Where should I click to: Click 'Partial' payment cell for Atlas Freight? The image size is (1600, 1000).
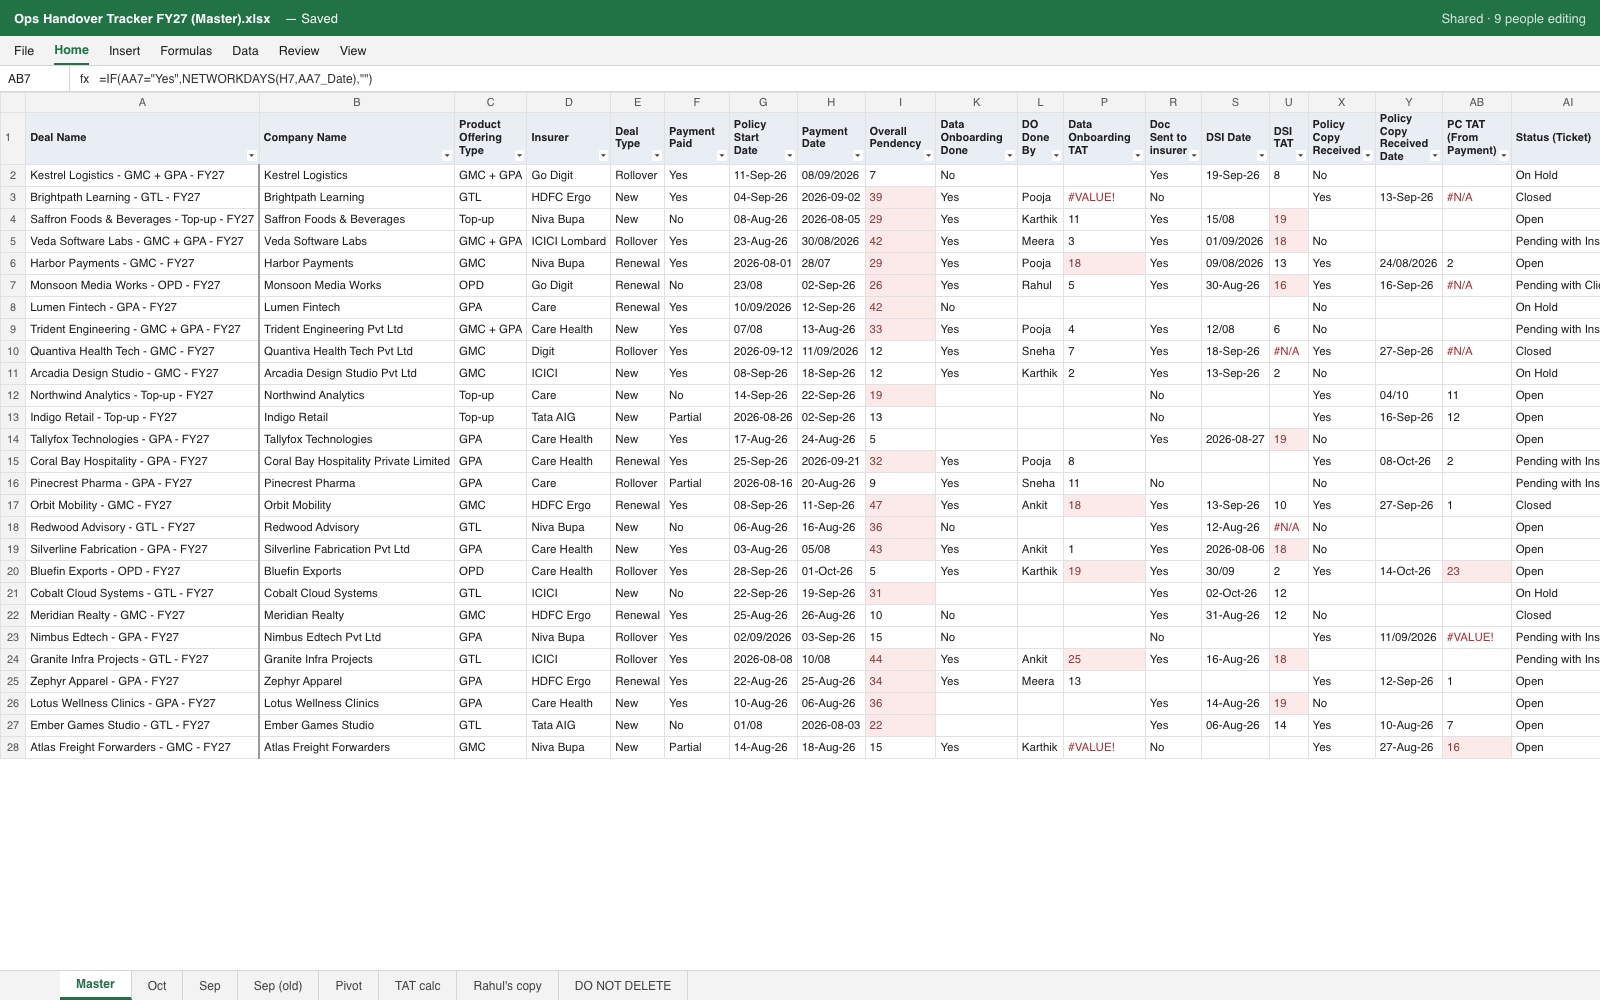[696, 747]
